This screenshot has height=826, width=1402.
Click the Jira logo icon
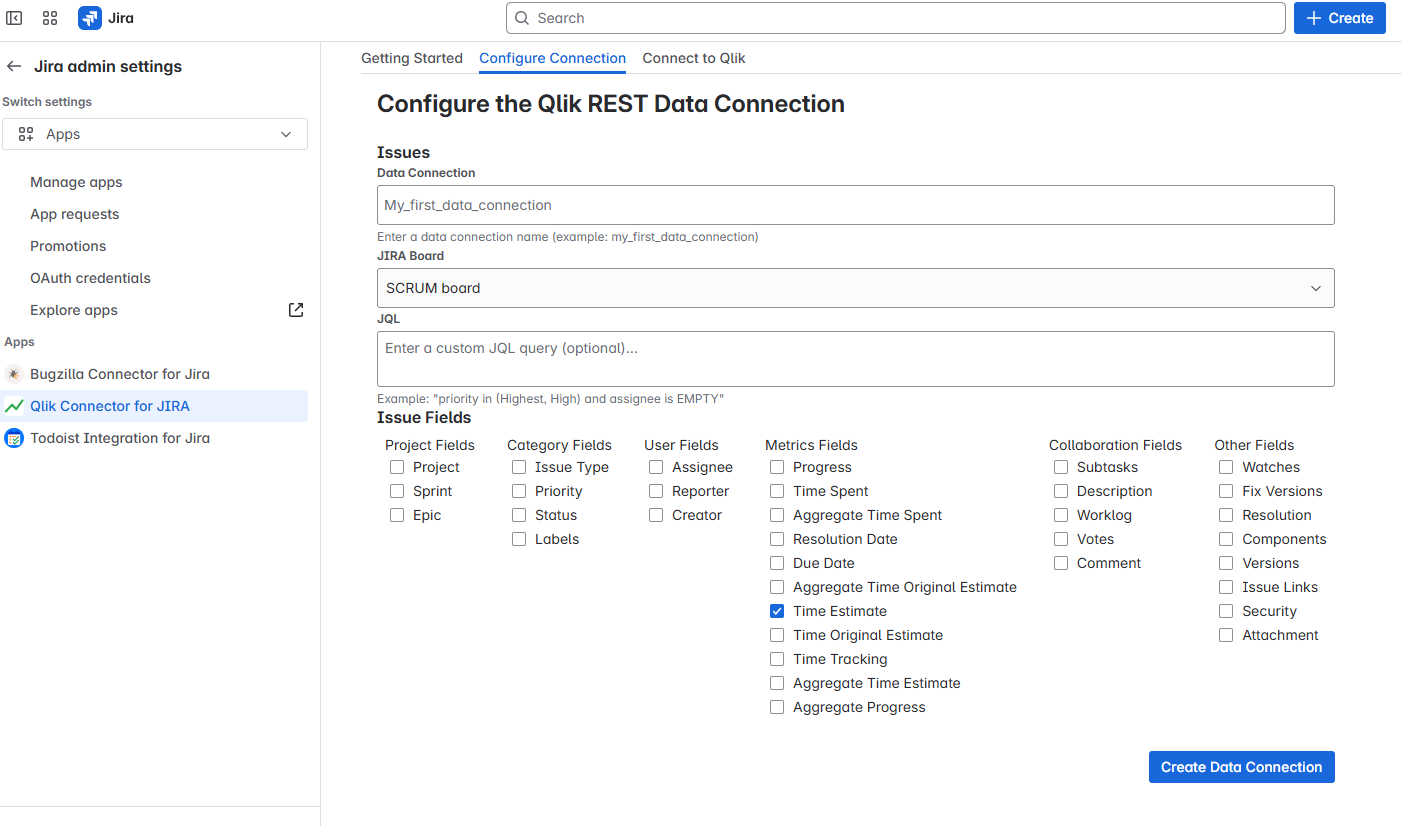click(x=90, y=18)
